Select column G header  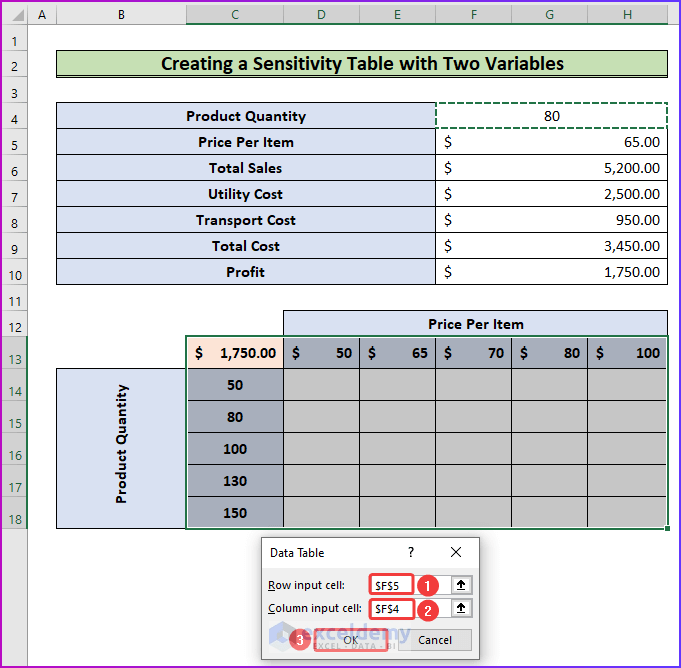(549, 15)
